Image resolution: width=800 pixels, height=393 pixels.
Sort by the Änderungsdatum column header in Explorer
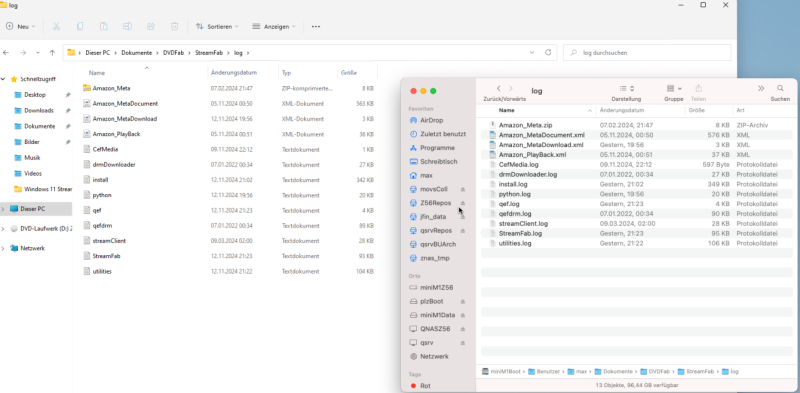234,73
